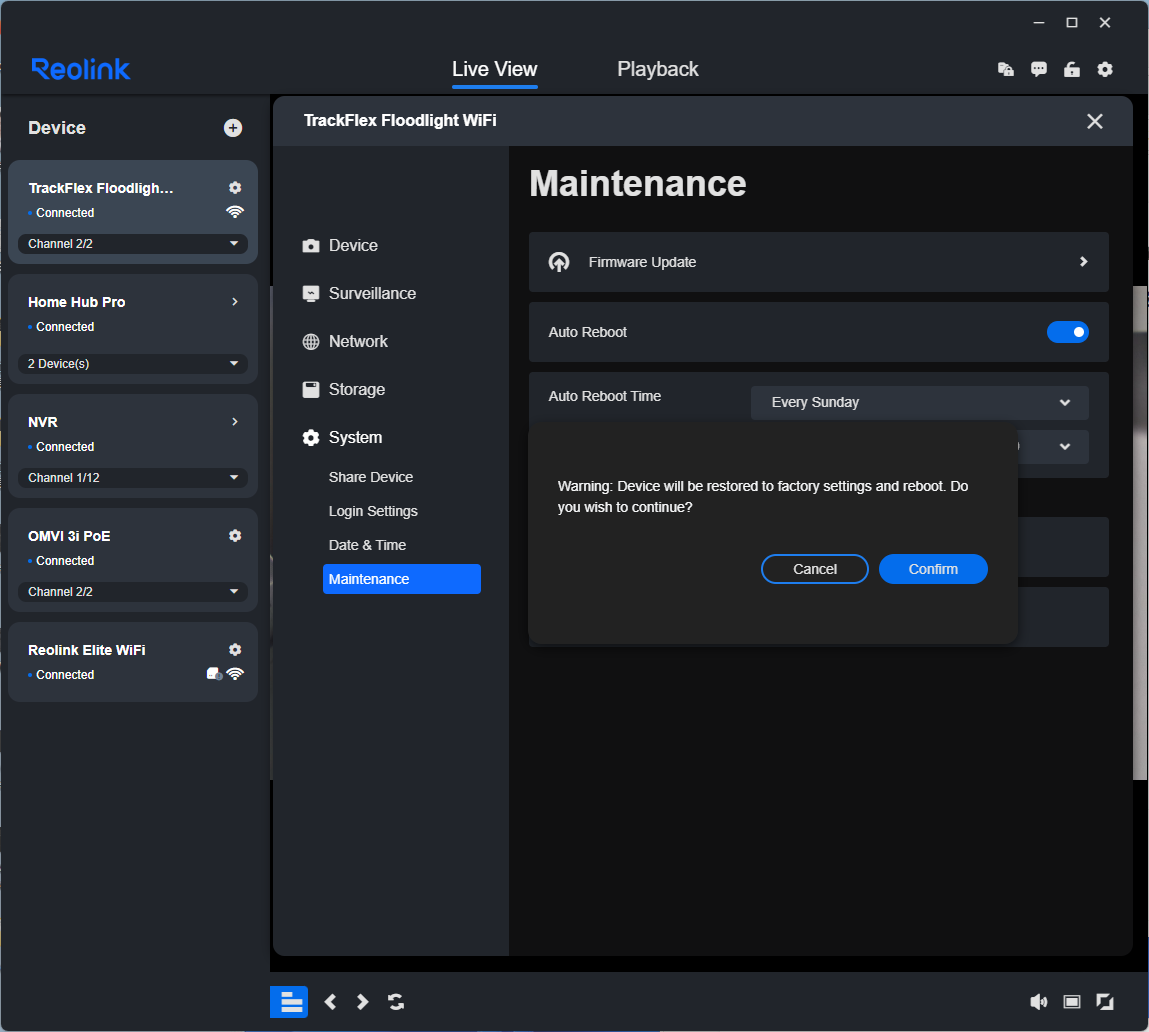Click battery status icon on Reolink Elite WiFi

(x=214, y=674)
